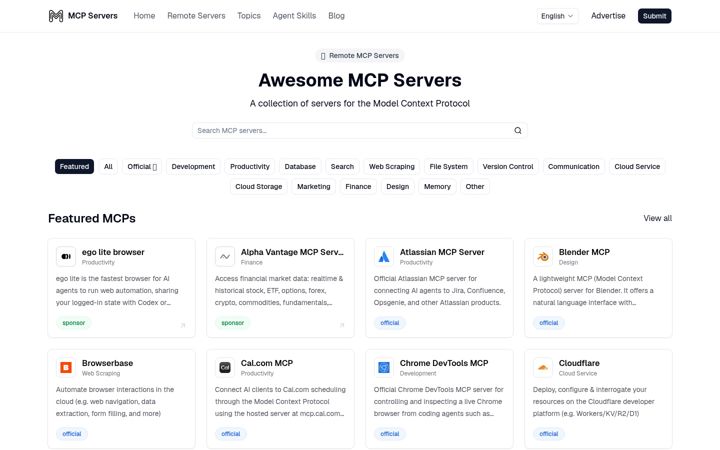Open the Topics nav item
The height and width of the screenshot is (450, 720).
pos(249,16)
